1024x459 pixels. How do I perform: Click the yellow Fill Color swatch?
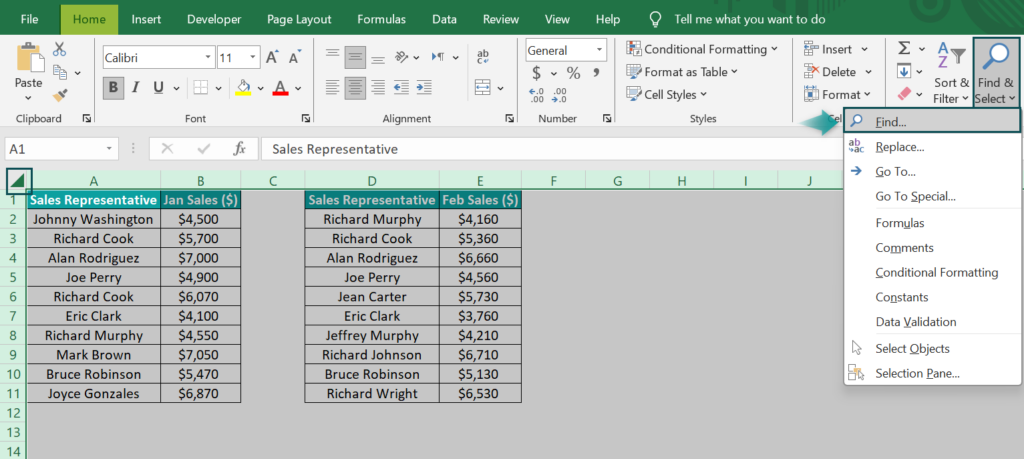click(242, 88)
